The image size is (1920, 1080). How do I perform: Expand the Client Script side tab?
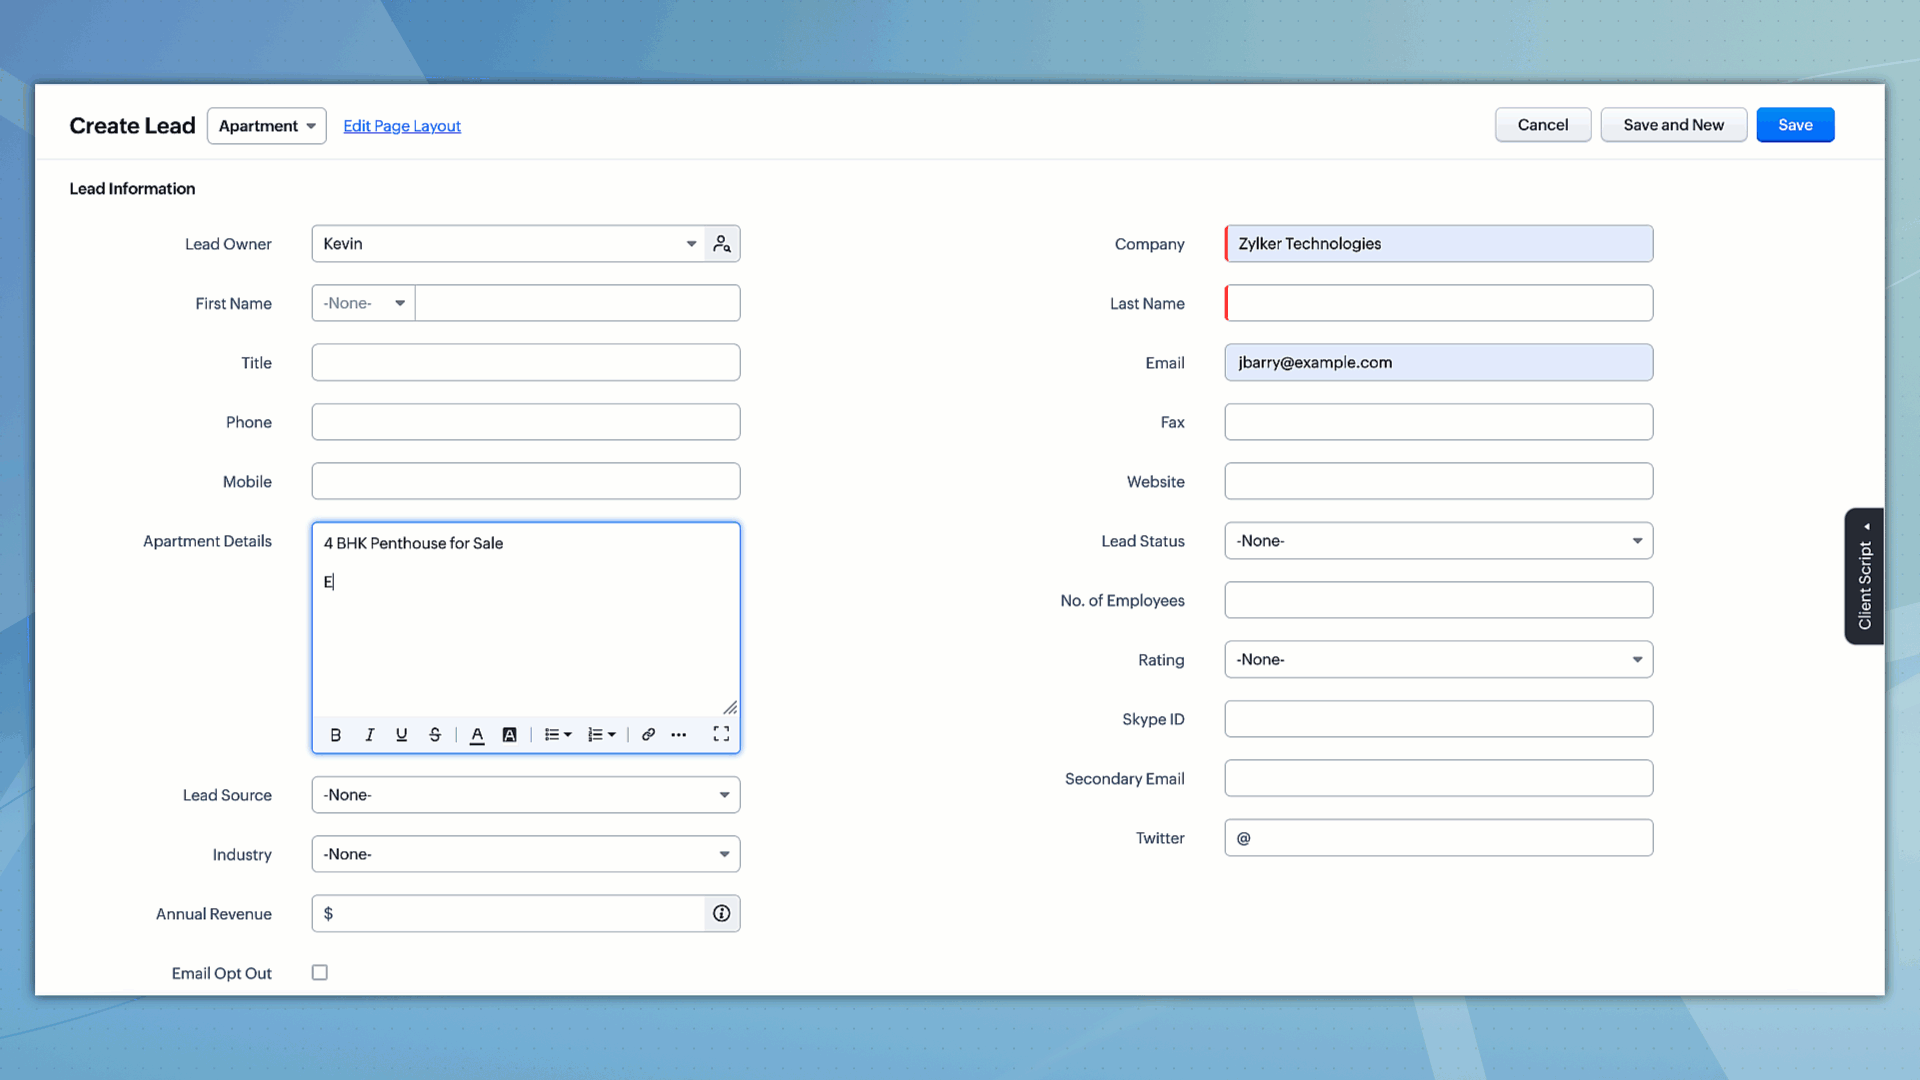tap(1865, 577)
